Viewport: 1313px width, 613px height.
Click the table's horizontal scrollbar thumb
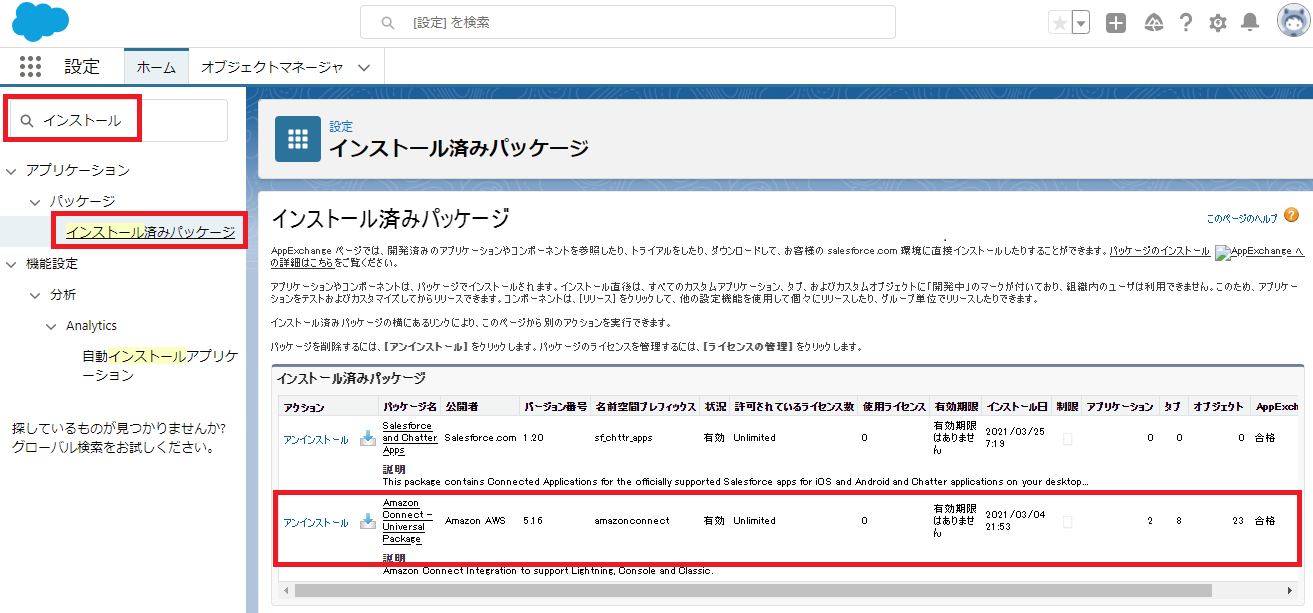(753, 590)
